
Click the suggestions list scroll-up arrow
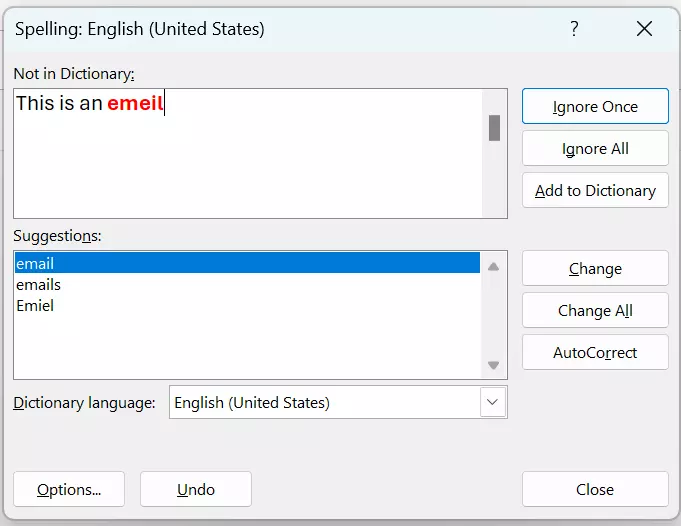tap(493, 267)
